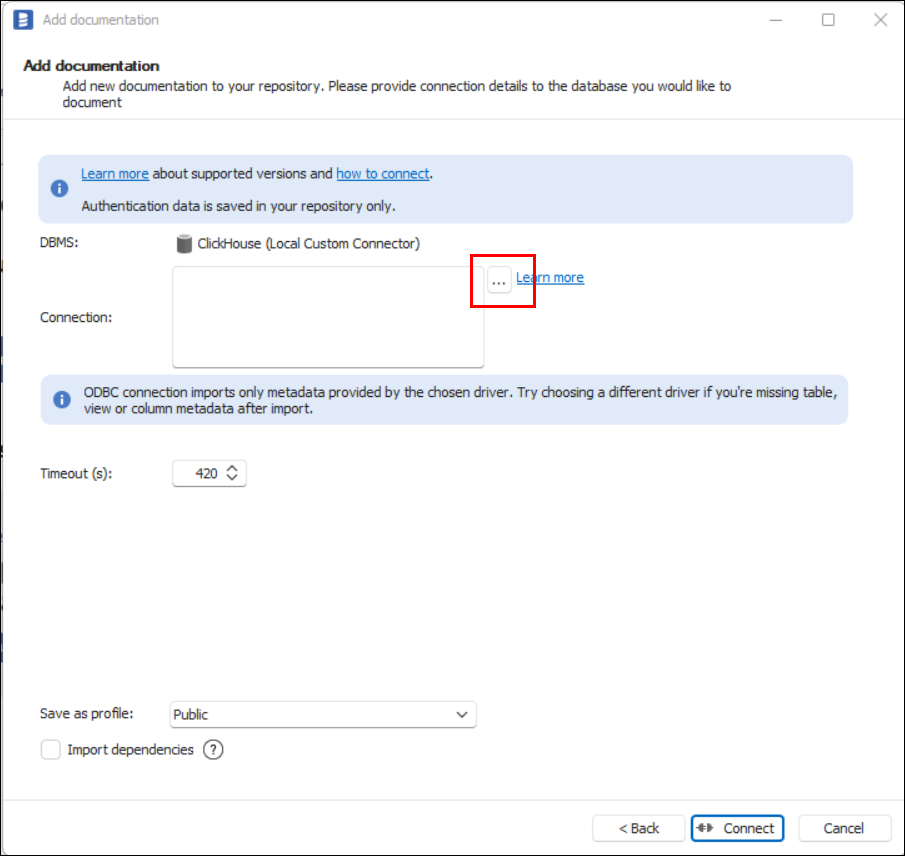
Task: Open Learn more link about supported versions
Action: [x=115, y=174]
